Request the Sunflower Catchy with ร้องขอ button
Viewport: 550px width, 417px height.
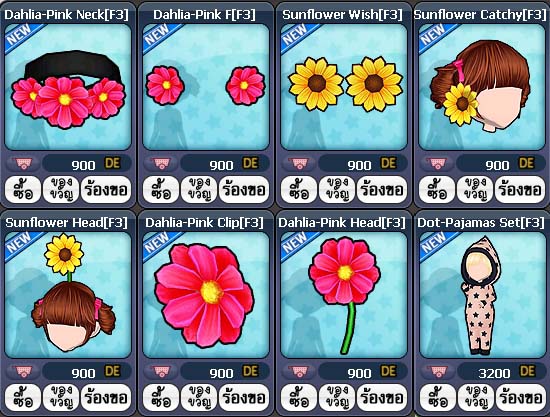(x=520, y=190)
